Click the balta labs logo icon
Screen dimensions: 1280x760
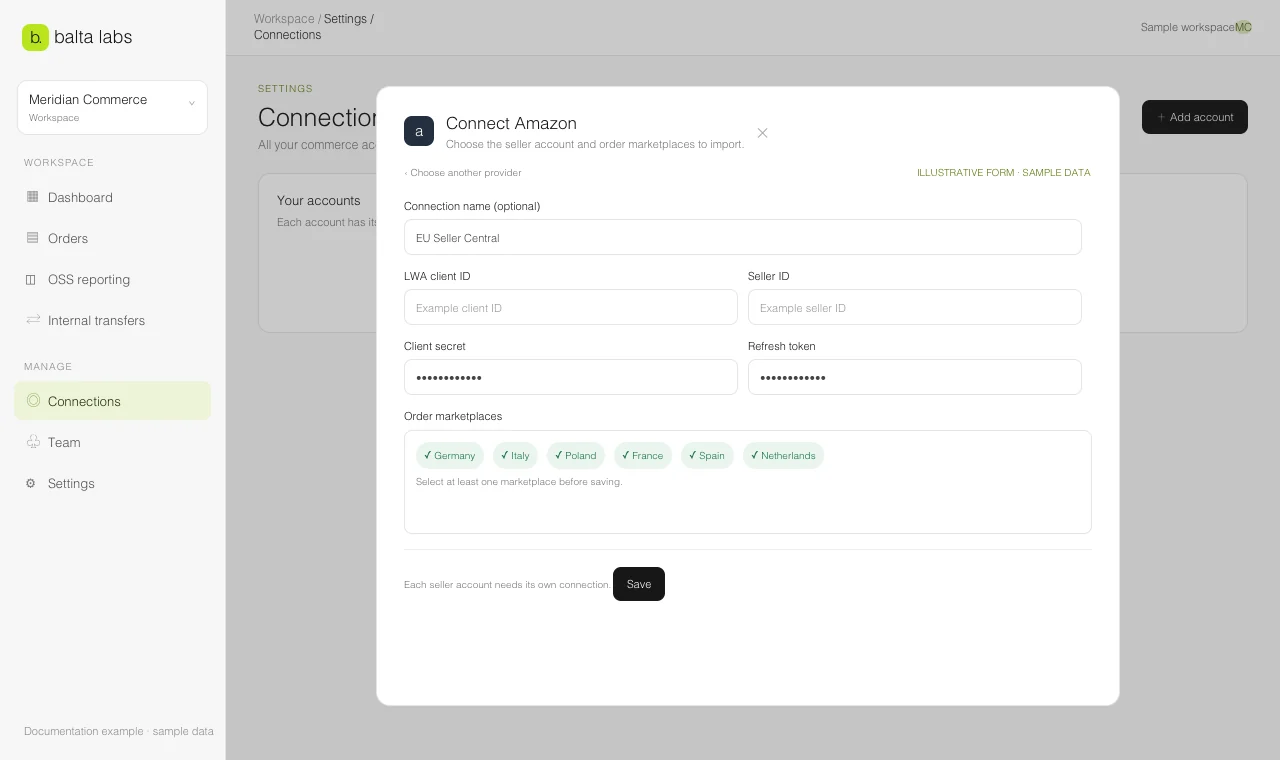pos(35,37)
